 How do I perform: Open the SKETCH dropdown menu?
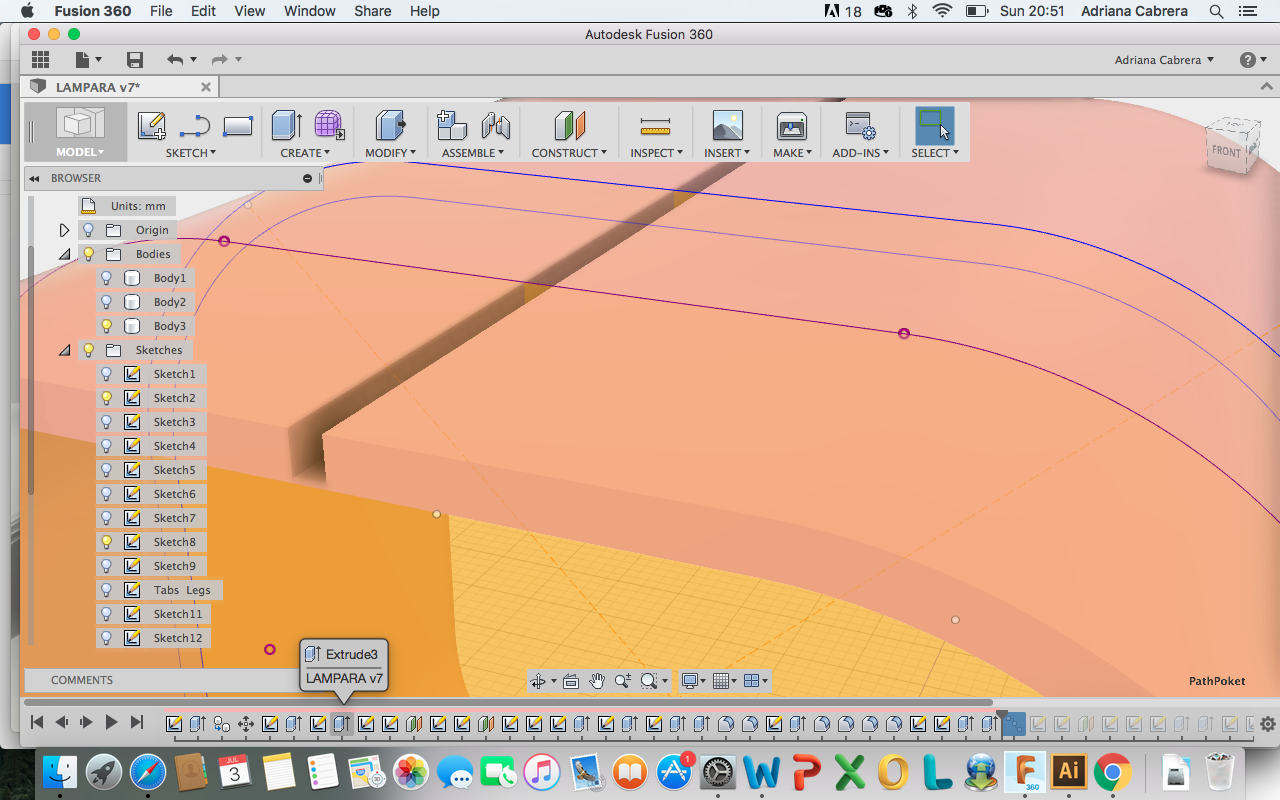tap(191, 153)
